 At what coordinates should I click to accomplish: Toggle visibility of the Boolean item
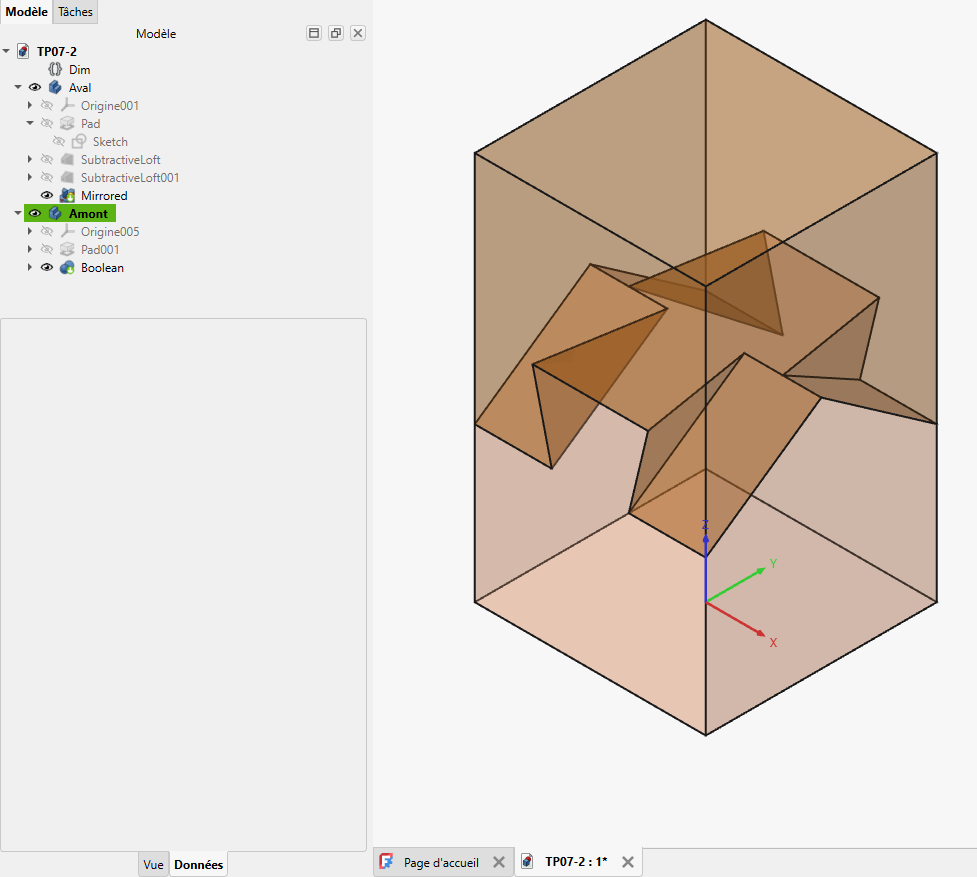tap(47, 268)
